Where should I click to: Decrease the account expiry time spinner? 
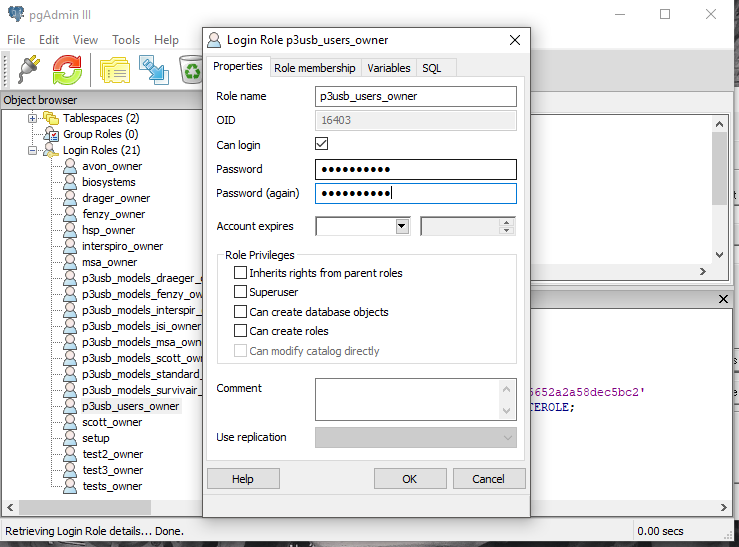pyautogui.click(x=507, y=230)
